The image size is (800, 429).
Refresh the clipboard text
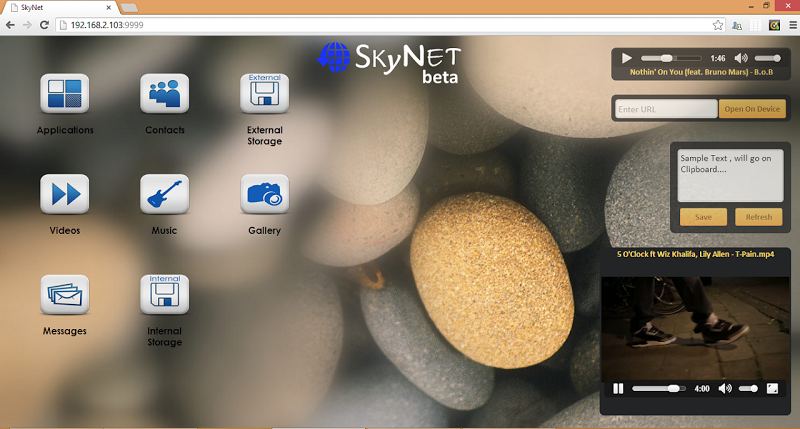pos(759,217)
